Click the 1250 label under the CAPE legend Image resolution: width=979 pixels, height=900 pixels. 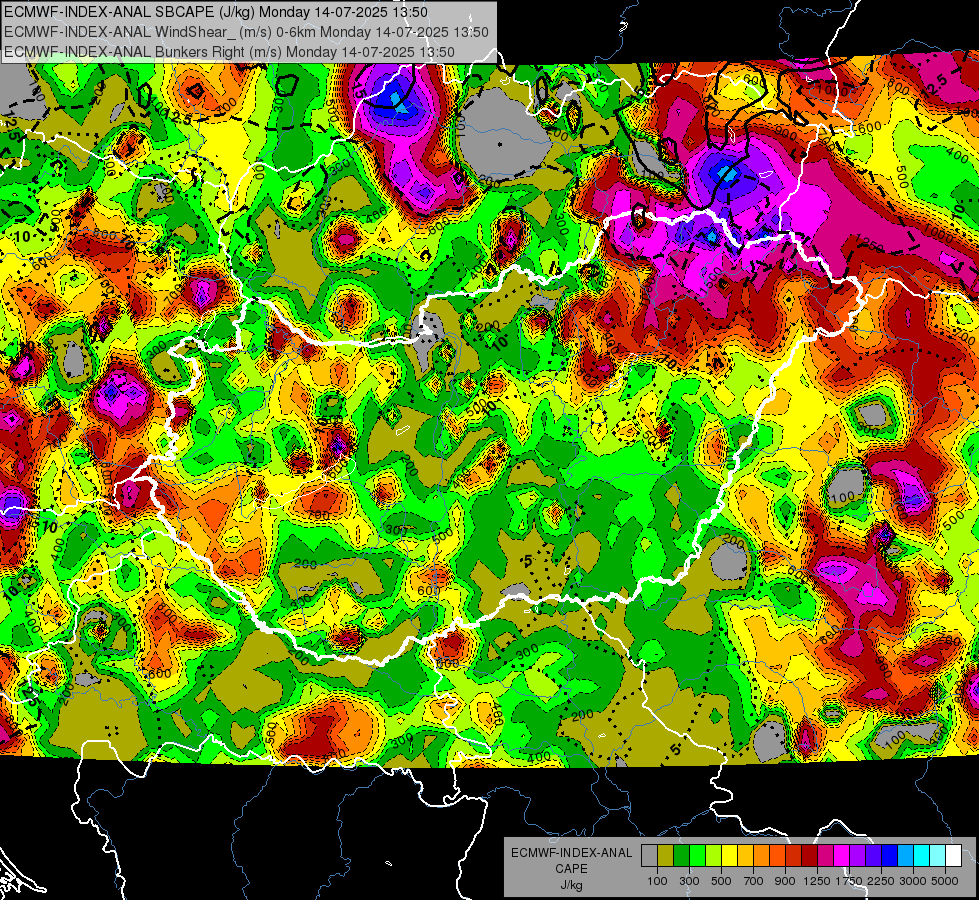tap(817, 881)
